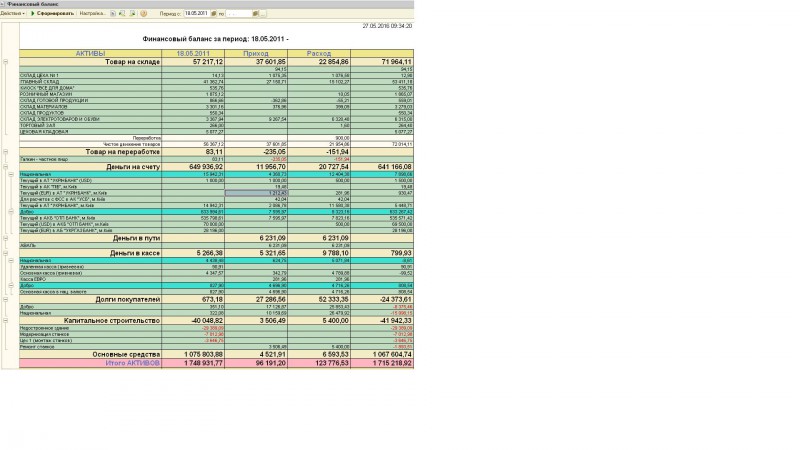This screenshot has width=800, height=450.
Task: Click the period selection ellipsis button
Action: (263, 13)
